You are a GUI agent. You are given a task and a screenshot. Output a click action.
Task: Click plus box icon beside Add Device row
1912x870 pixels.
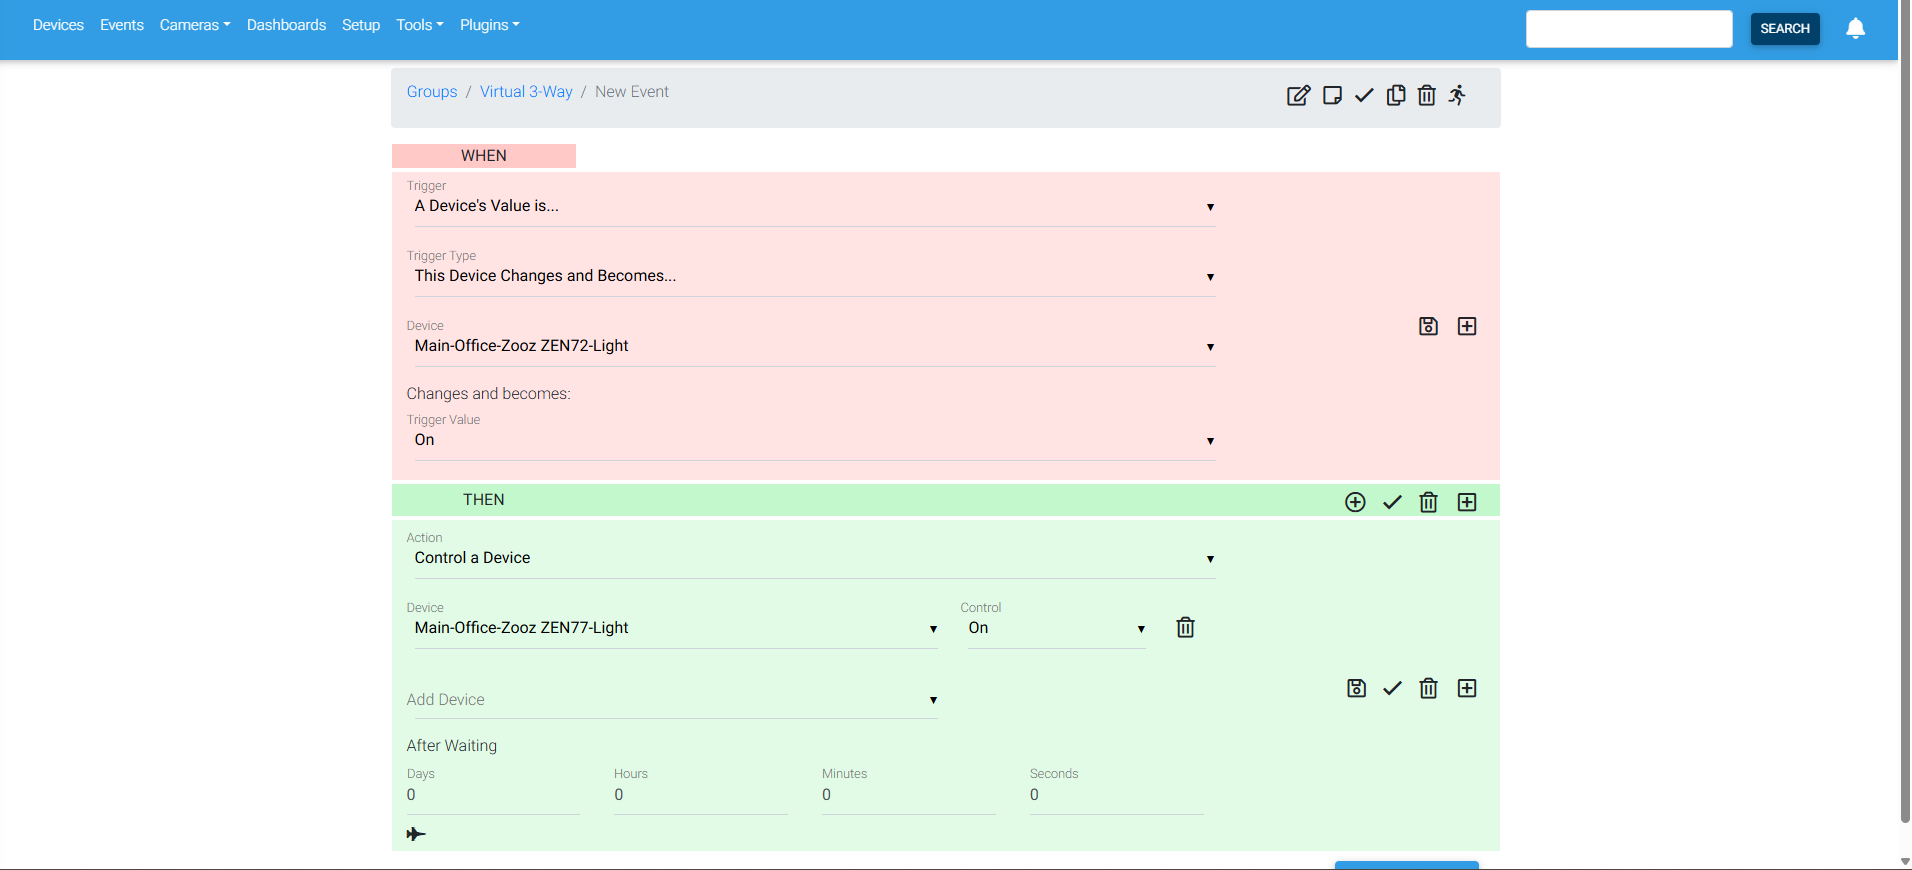pos(1467,688)
